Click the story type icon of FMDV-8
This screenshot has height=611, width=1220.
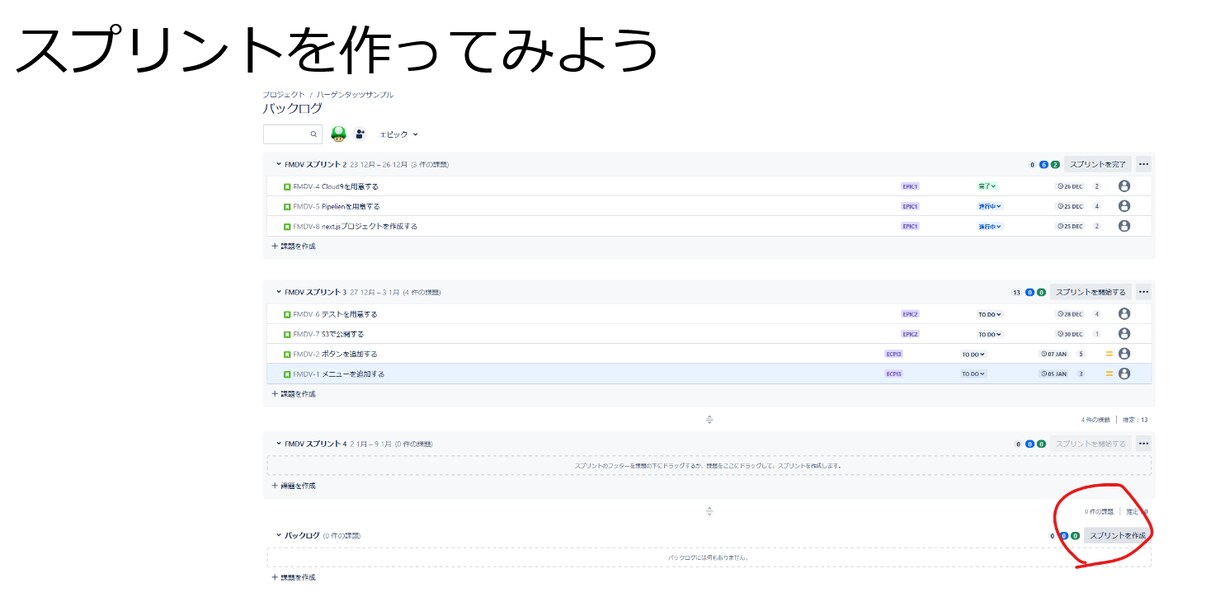pos(287,226)
